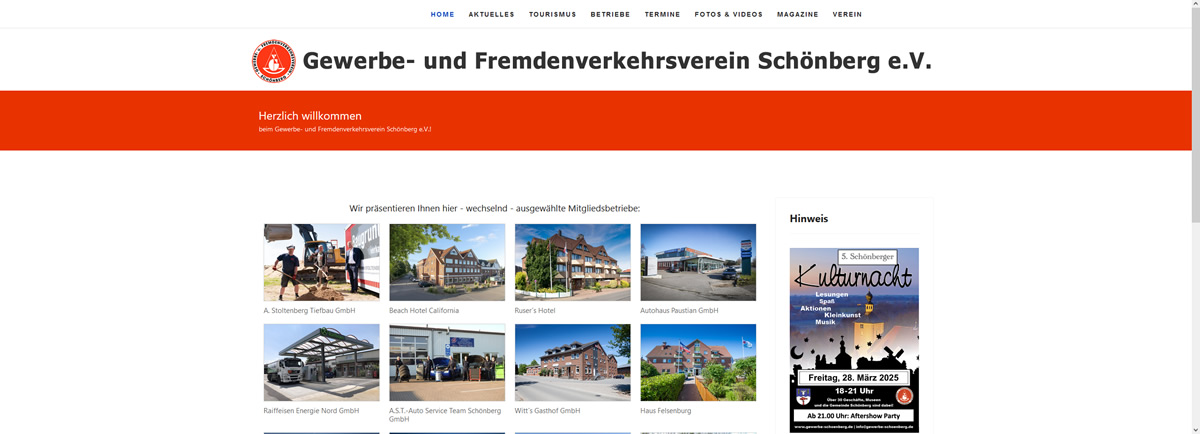The image size is (1200, 434).
Task: Click the Haus Felsenburg caption
Action: pos(665,411)
